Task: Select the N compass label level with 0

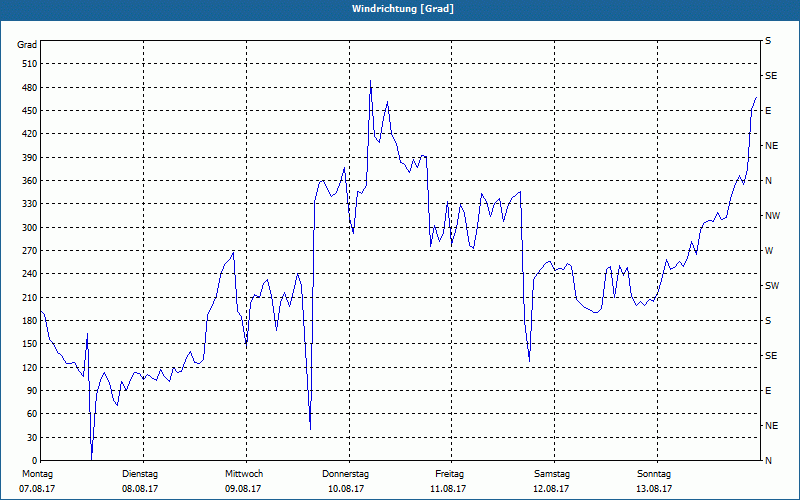Action: point(768,461)
